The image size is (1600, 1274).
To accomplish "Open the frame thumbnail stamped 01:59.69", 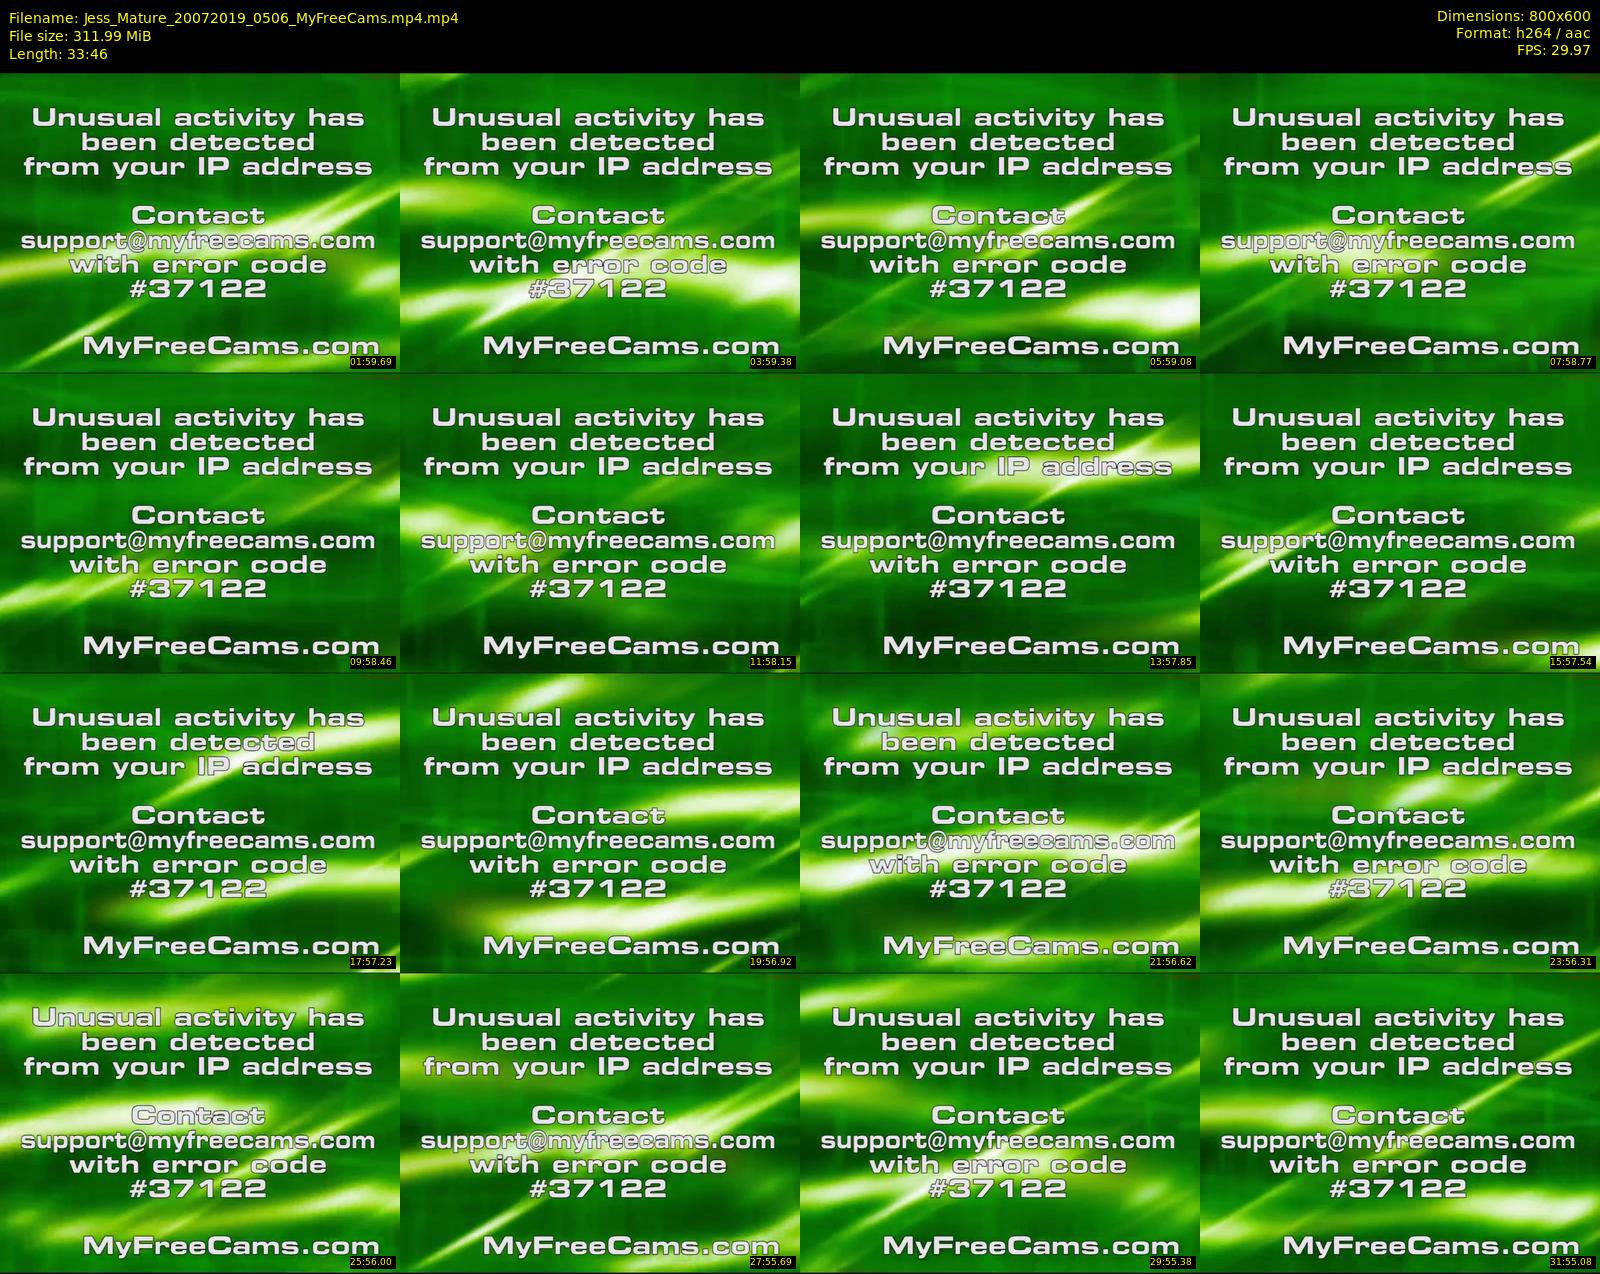I will click(x=200, y=222).
